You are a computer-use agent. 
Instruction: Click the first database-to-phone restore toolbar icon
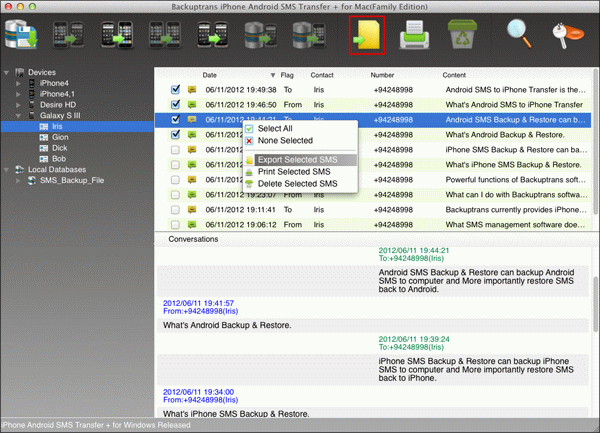(x=261, y=35)
